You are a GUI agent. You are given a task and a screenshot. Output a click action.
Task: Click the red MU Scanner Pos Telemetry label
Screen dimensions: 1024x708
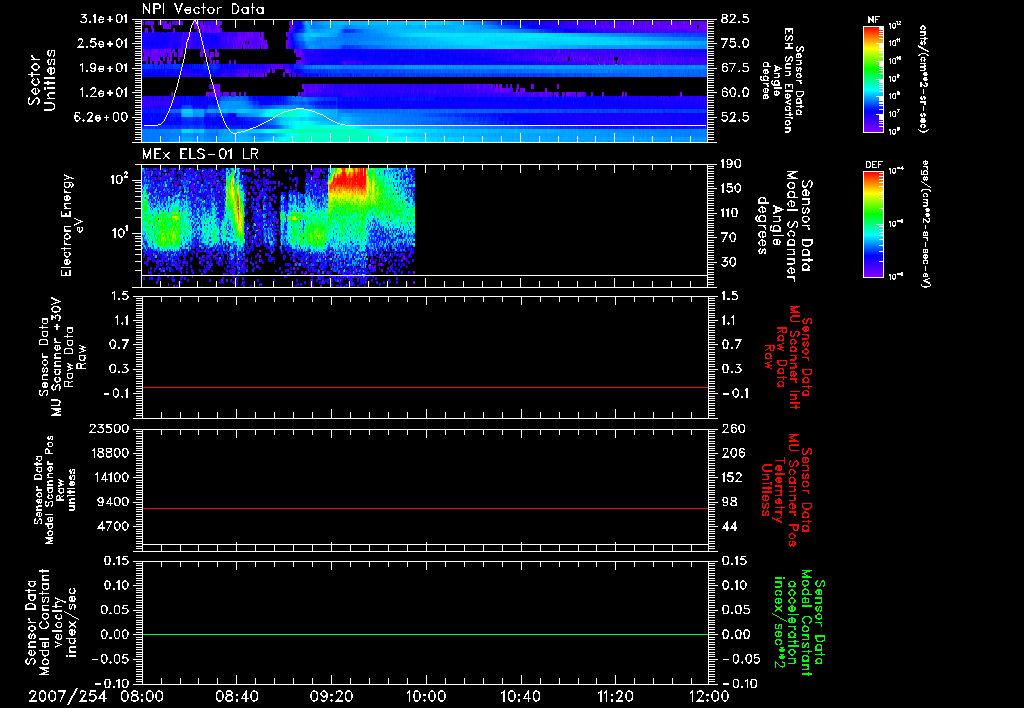(786, 490)
